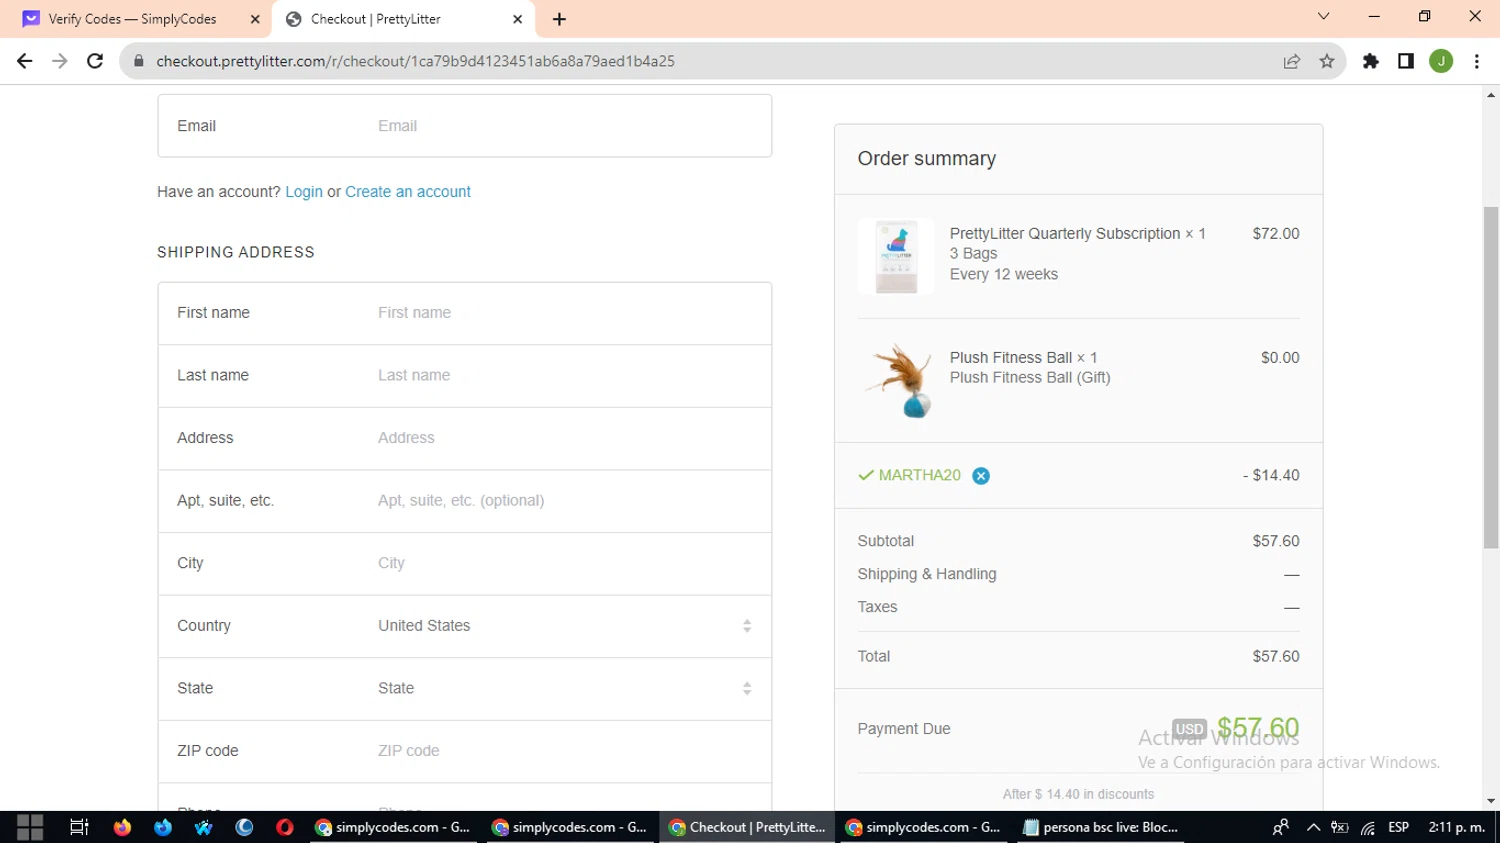Click the scrollbar up arrow
The image size is (1500, 843).
[1491, 95]
